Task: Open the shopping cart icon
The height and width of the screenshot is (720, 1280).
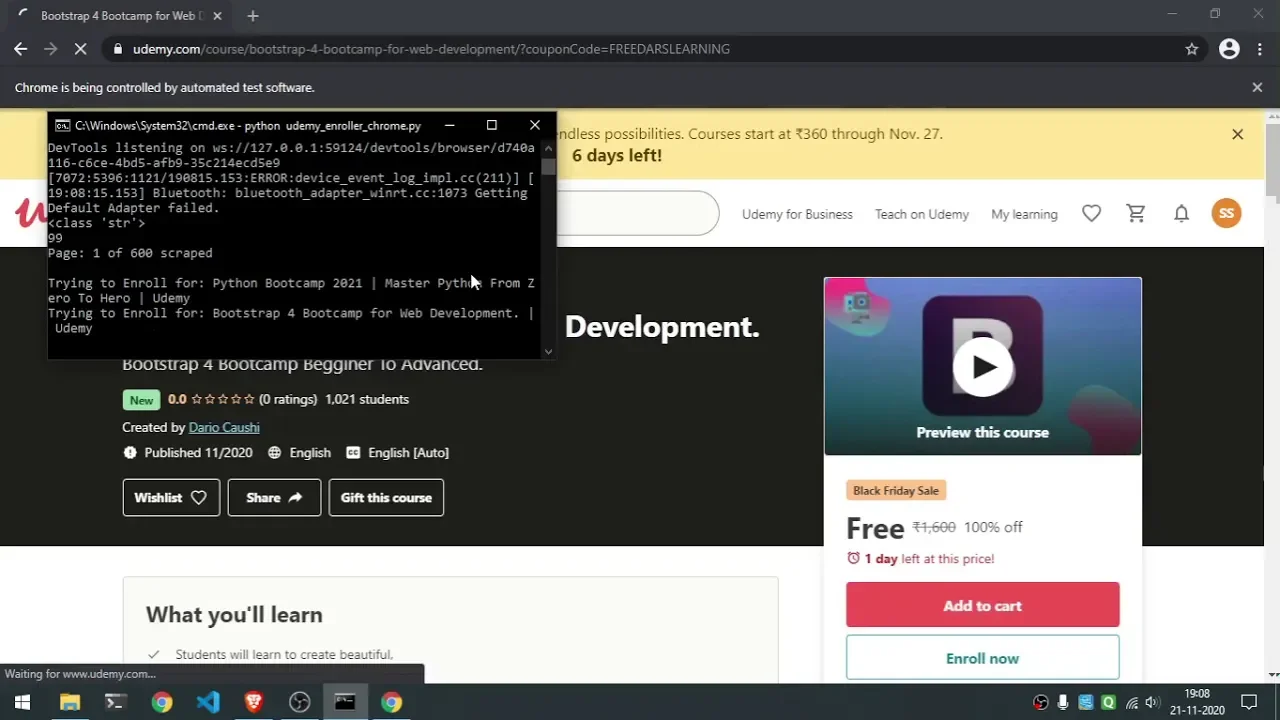Action: tap(1136, 214)
